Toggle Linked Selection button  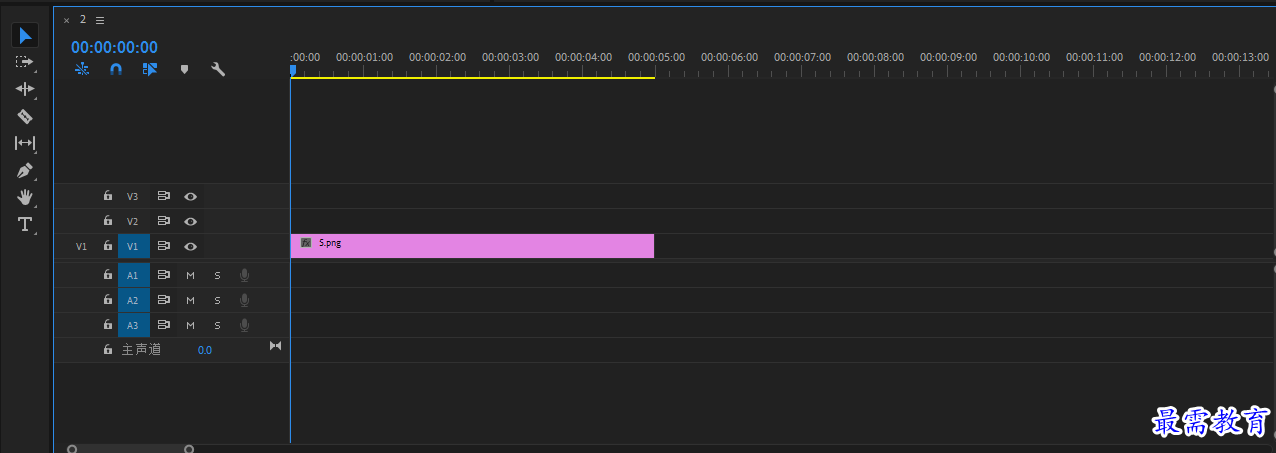coord(150,69)
